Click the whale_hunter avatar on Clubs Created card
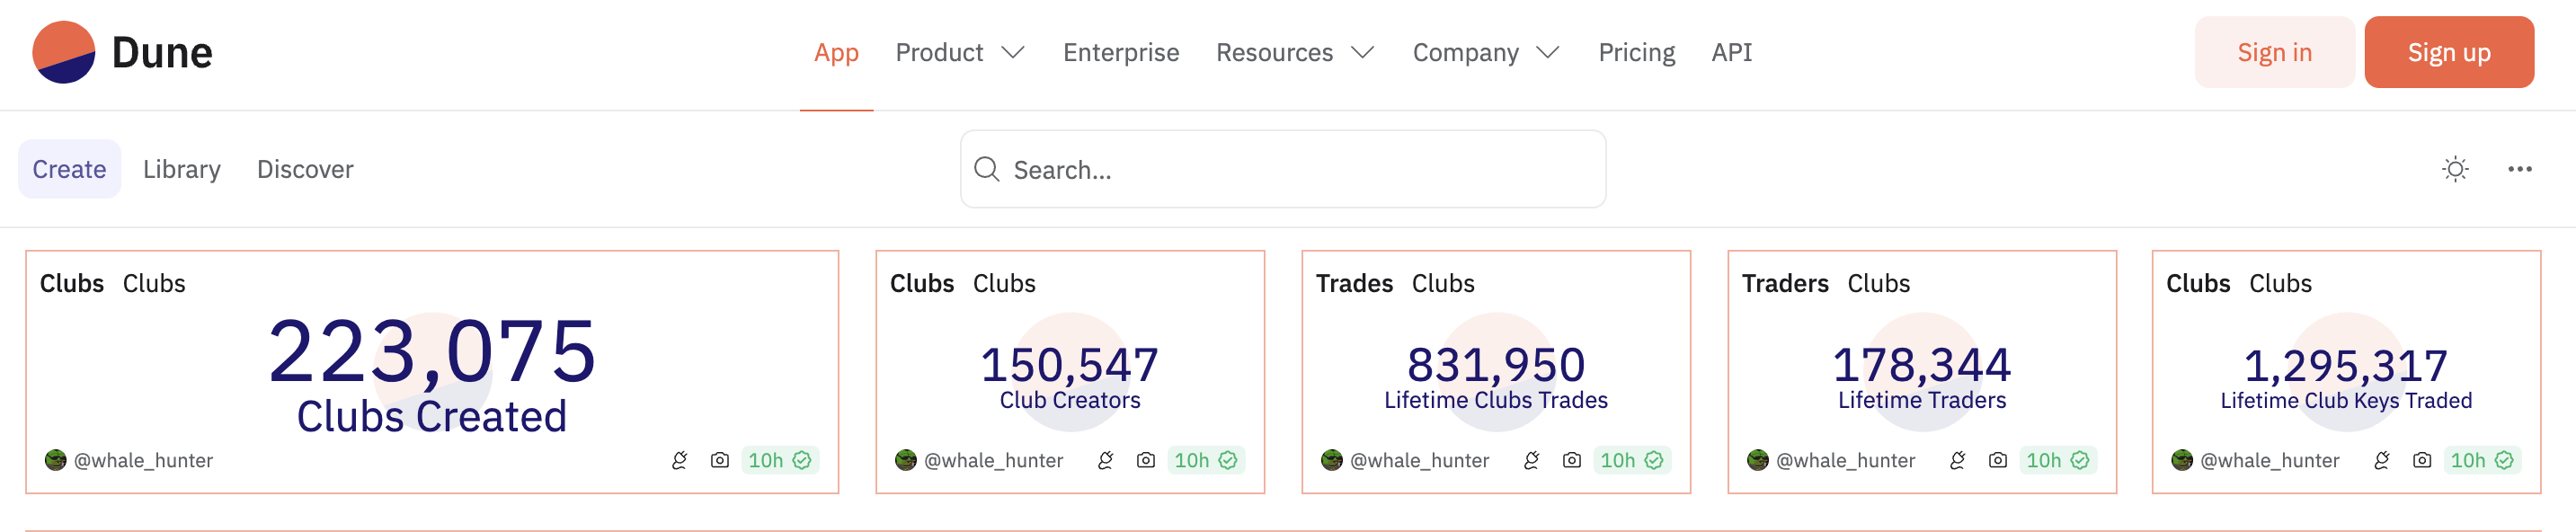This screenshot has height=532, width=2576. (56, 460)
